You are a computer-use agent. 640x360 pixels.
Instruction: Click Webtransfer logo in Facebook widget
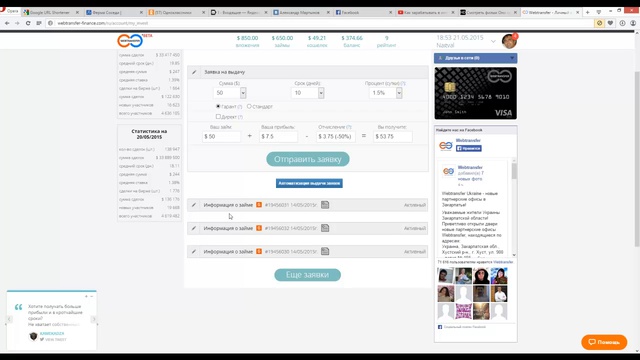tap(446, 146)
